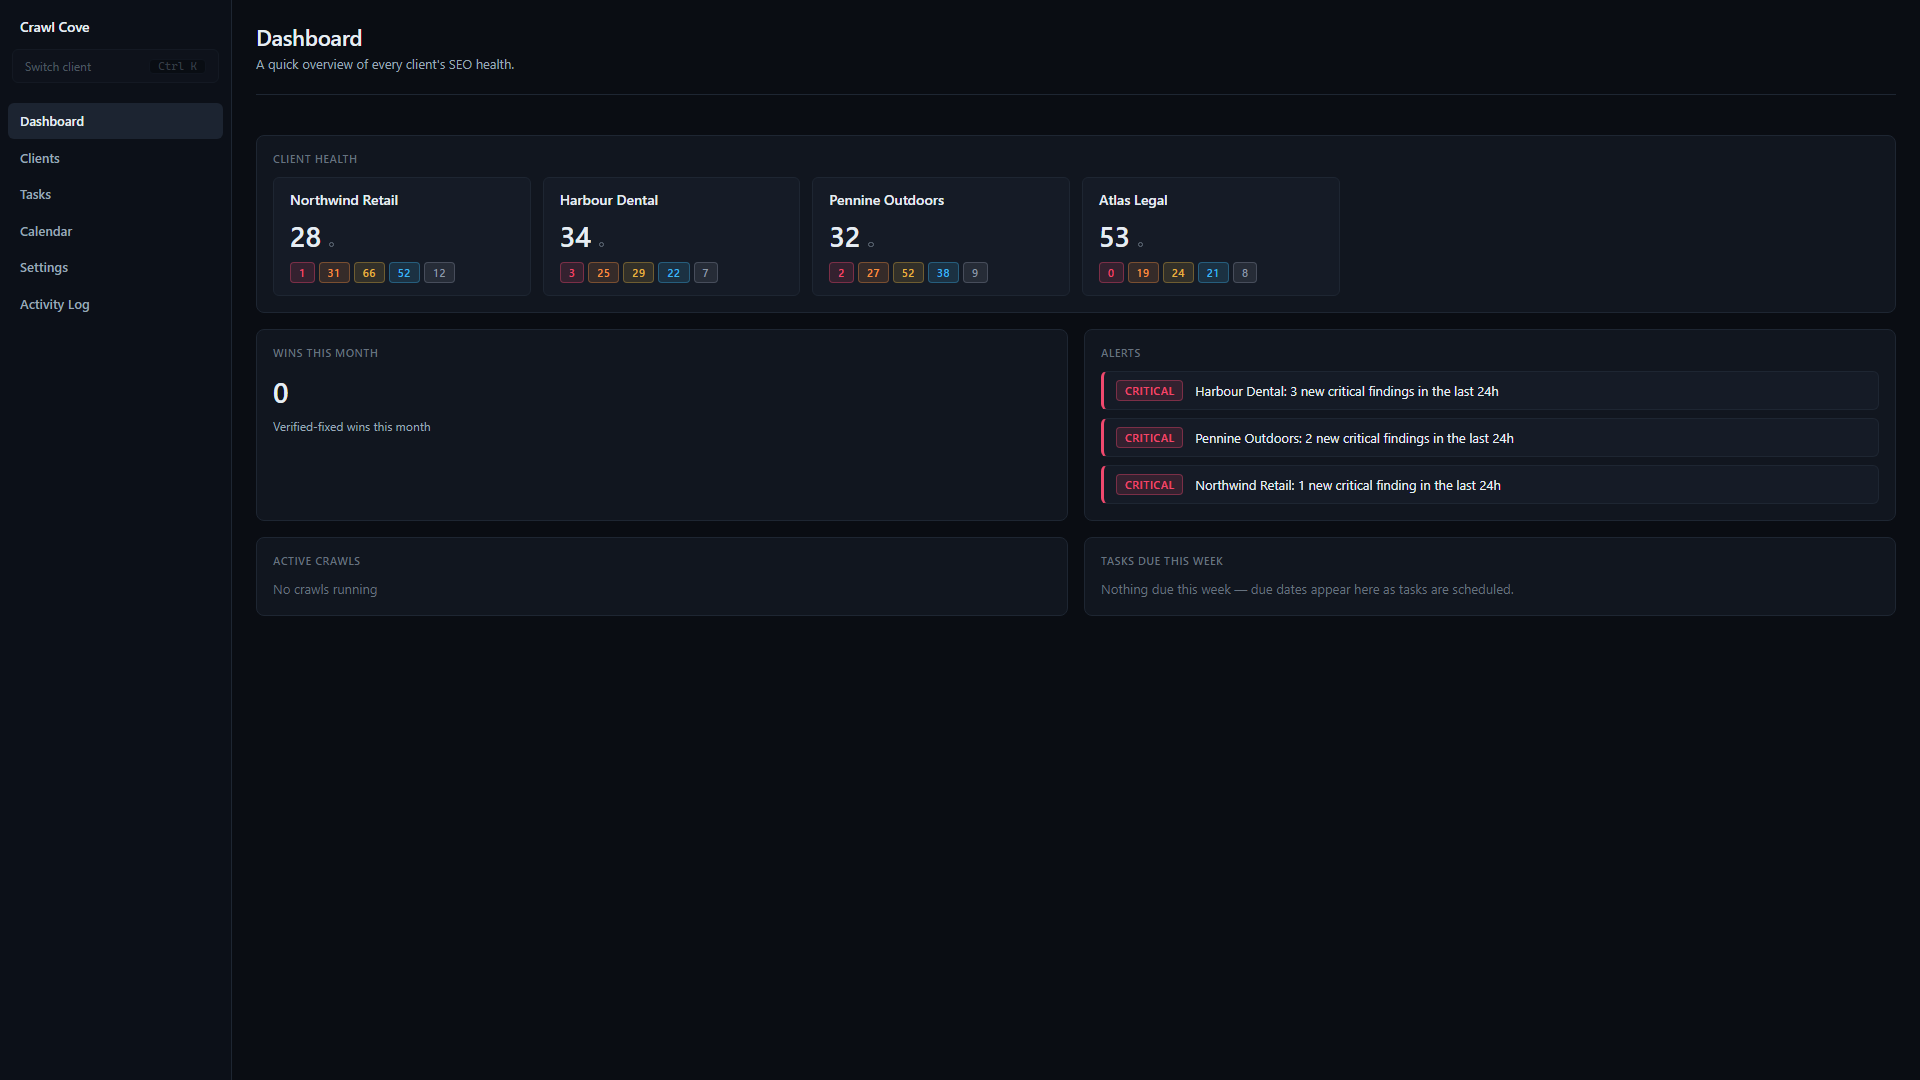Go to Clients in the sidebar
The width and height of the screenshot is (1920, 1080).
(x=115, y=158)
